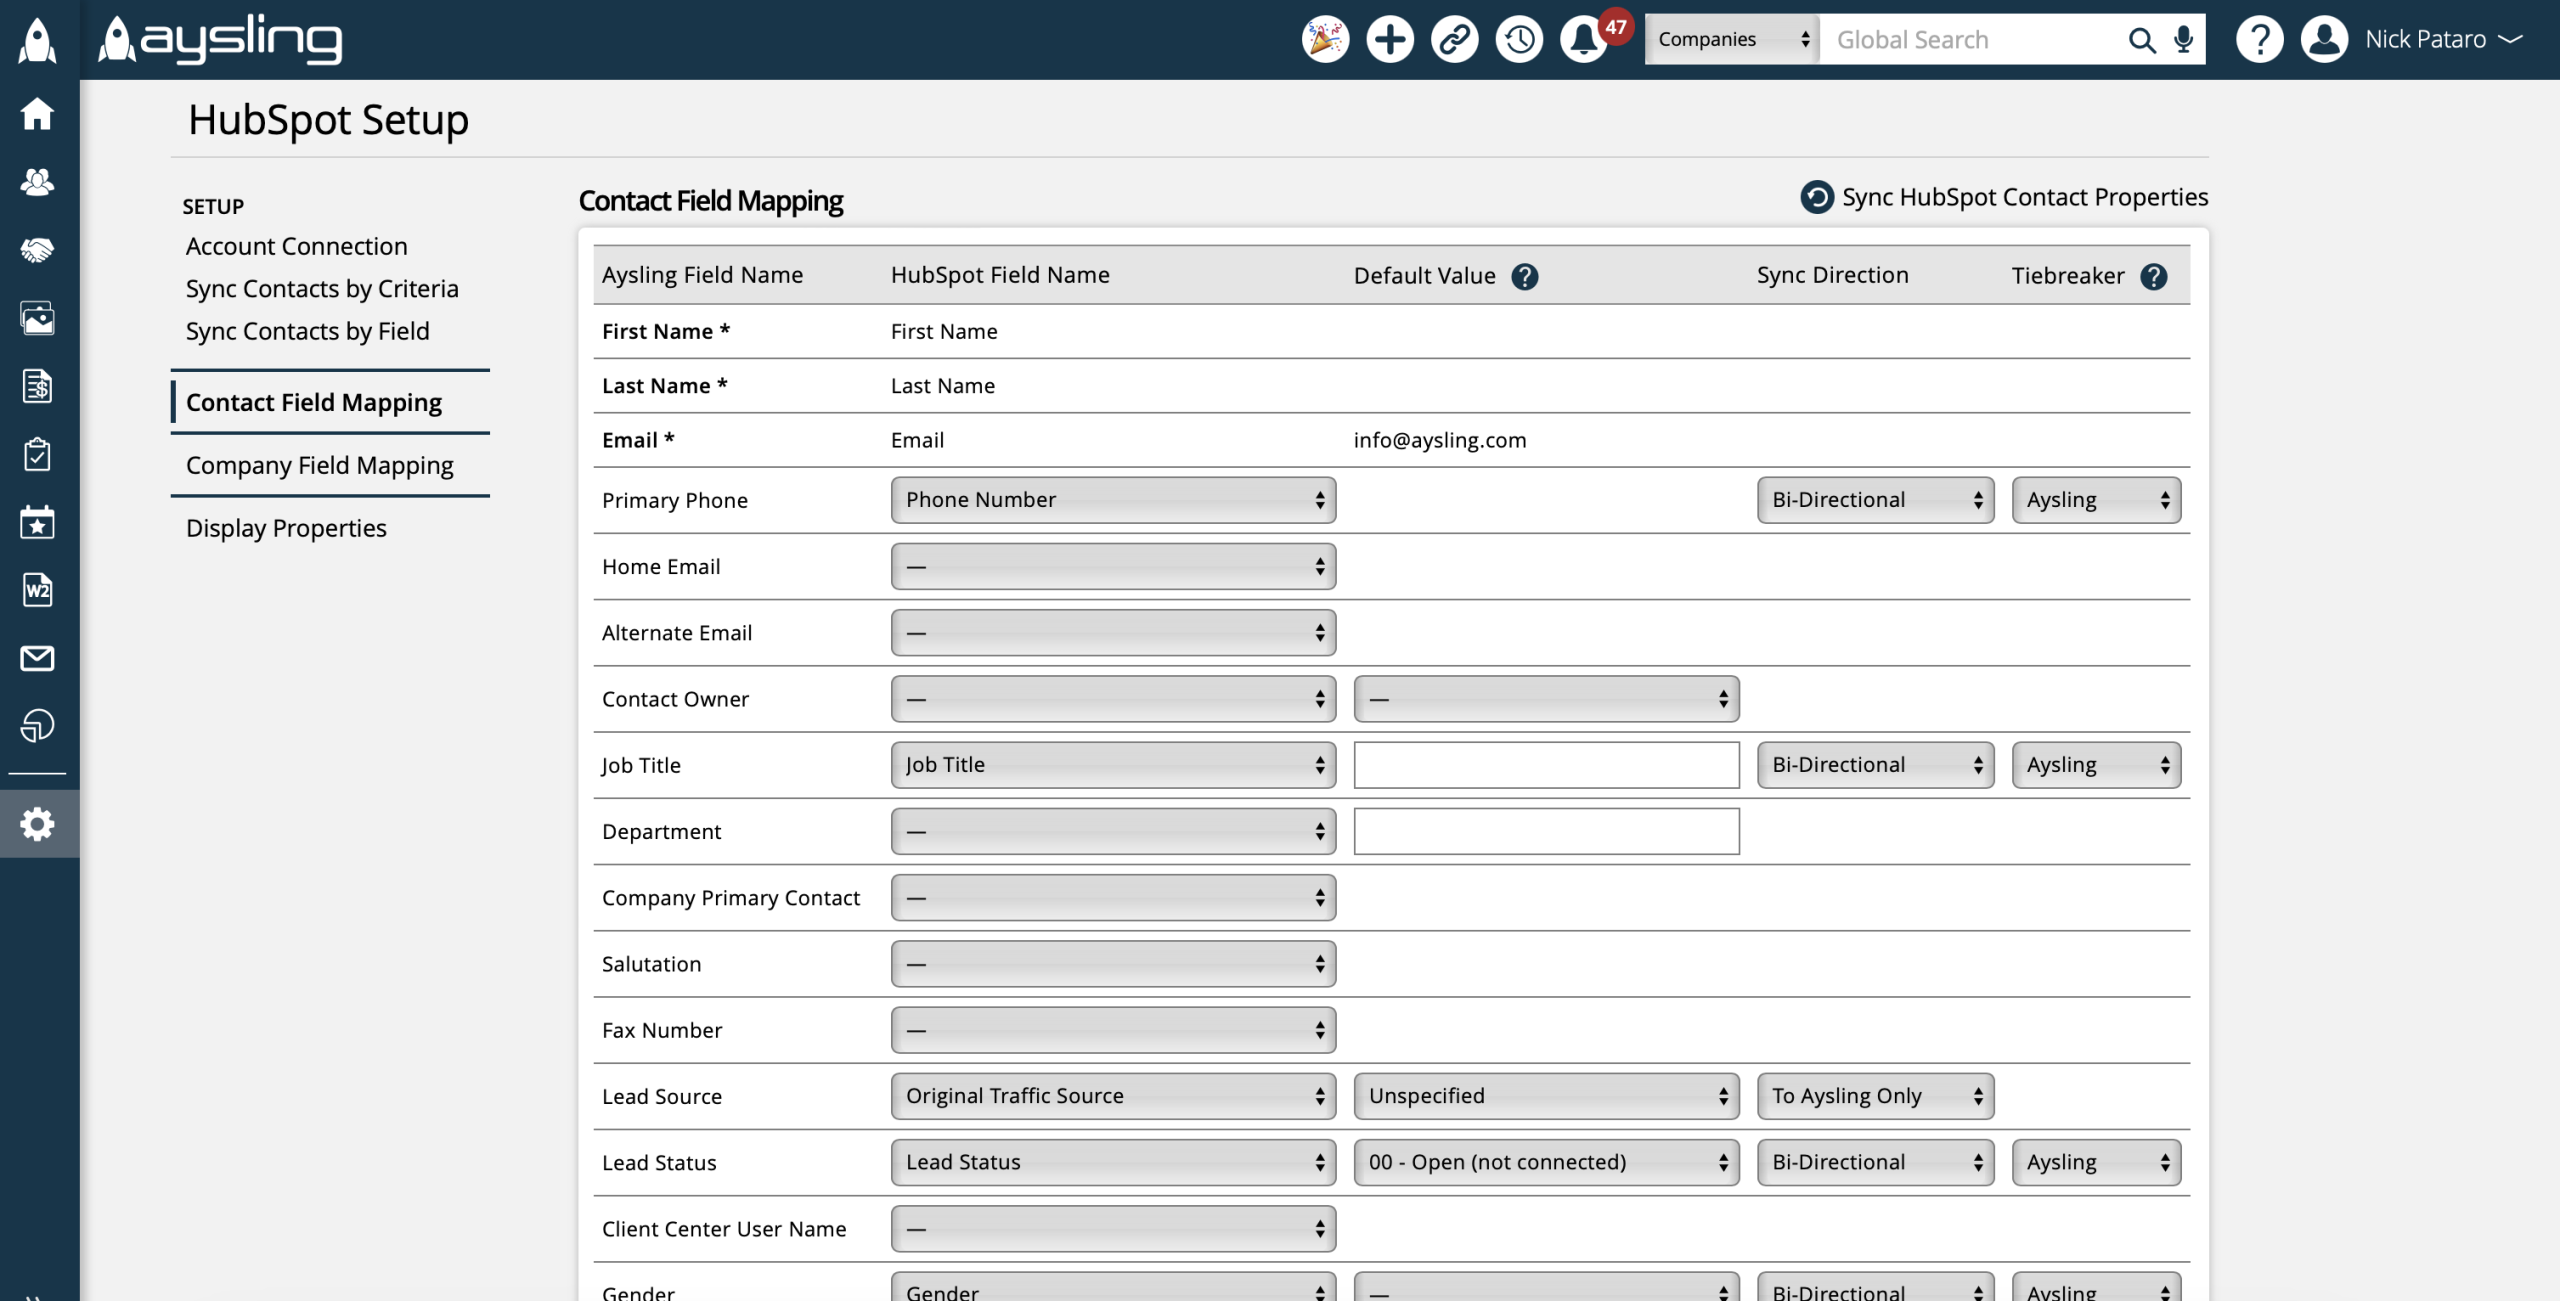Screen dimensions: 2560x1301
Task: Open the envelope mail sidebar icon
Action: 37,658
